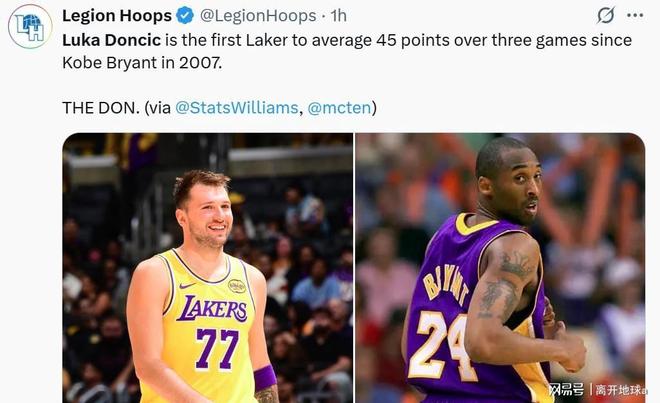Open the Kobe Bryant photo on right
Image resolution: width=660 pixels, height=403 pixels.
(500, 268)
